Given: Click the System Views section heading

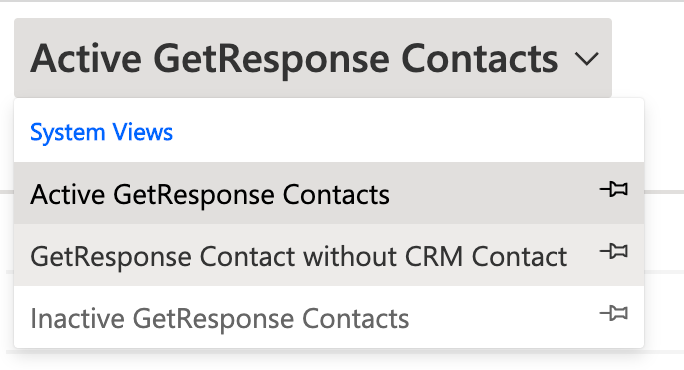Looking at the screenshot, I should 101,132.
